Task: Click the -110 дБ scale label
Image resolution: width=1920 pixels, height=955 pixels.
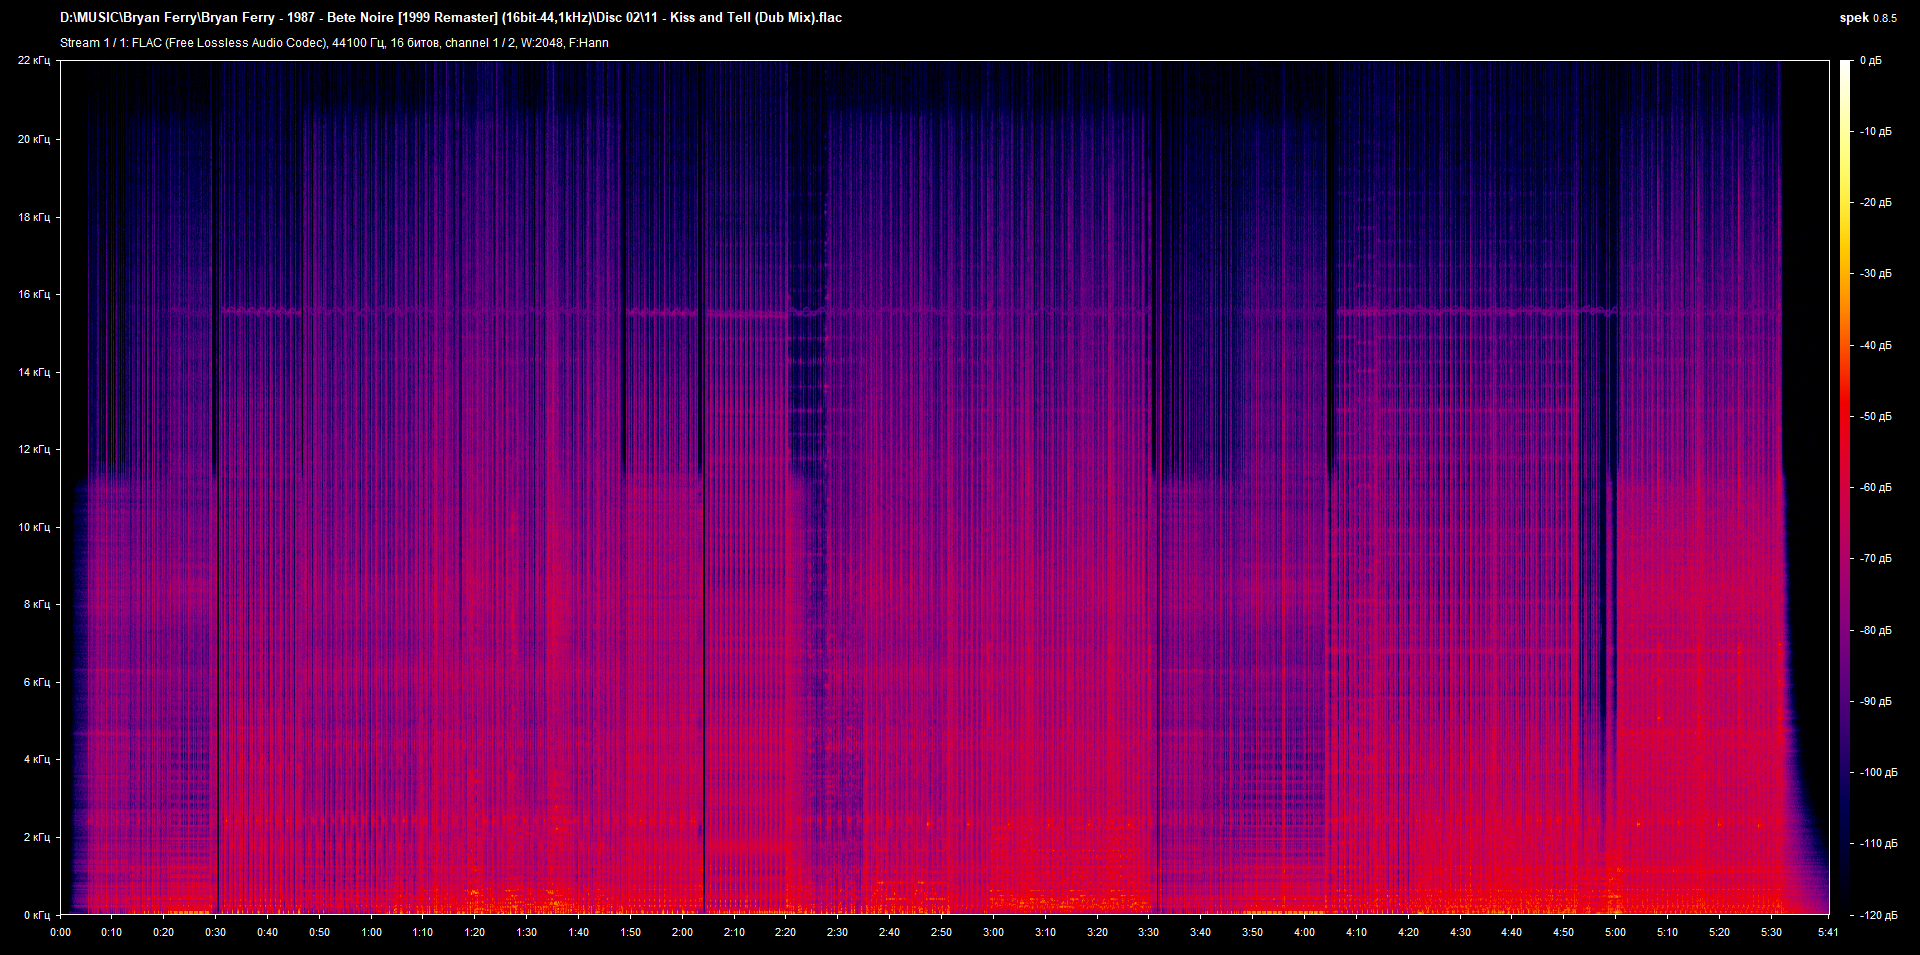Action: [x=1878, y=843]
